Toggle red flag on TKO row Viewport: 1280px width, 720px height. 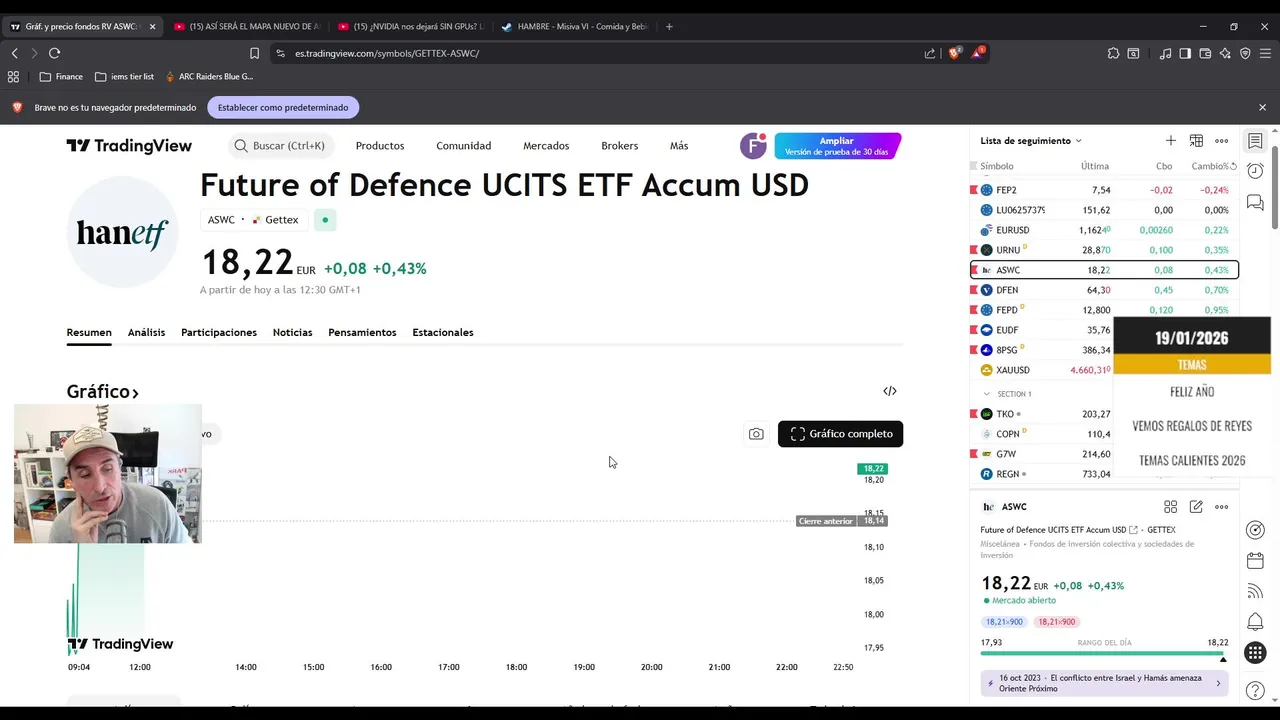pyautogui.click(x=974, y=414)
